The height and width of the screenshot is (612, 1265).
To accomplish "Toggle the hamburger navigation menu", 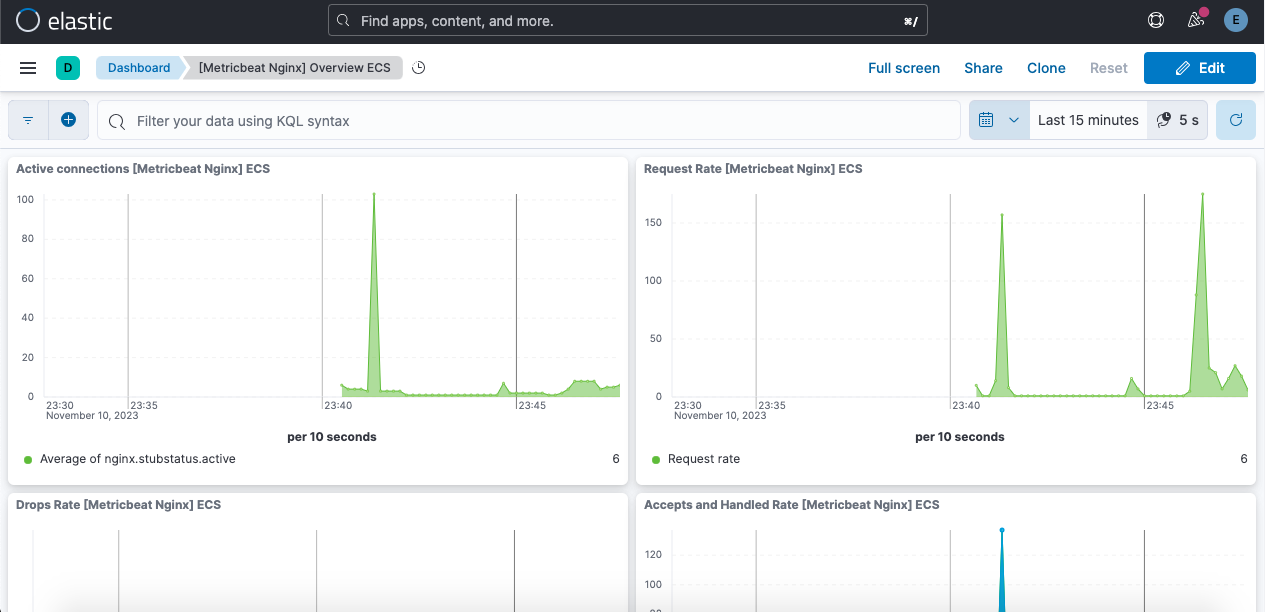I will click(x=28, y=68).
